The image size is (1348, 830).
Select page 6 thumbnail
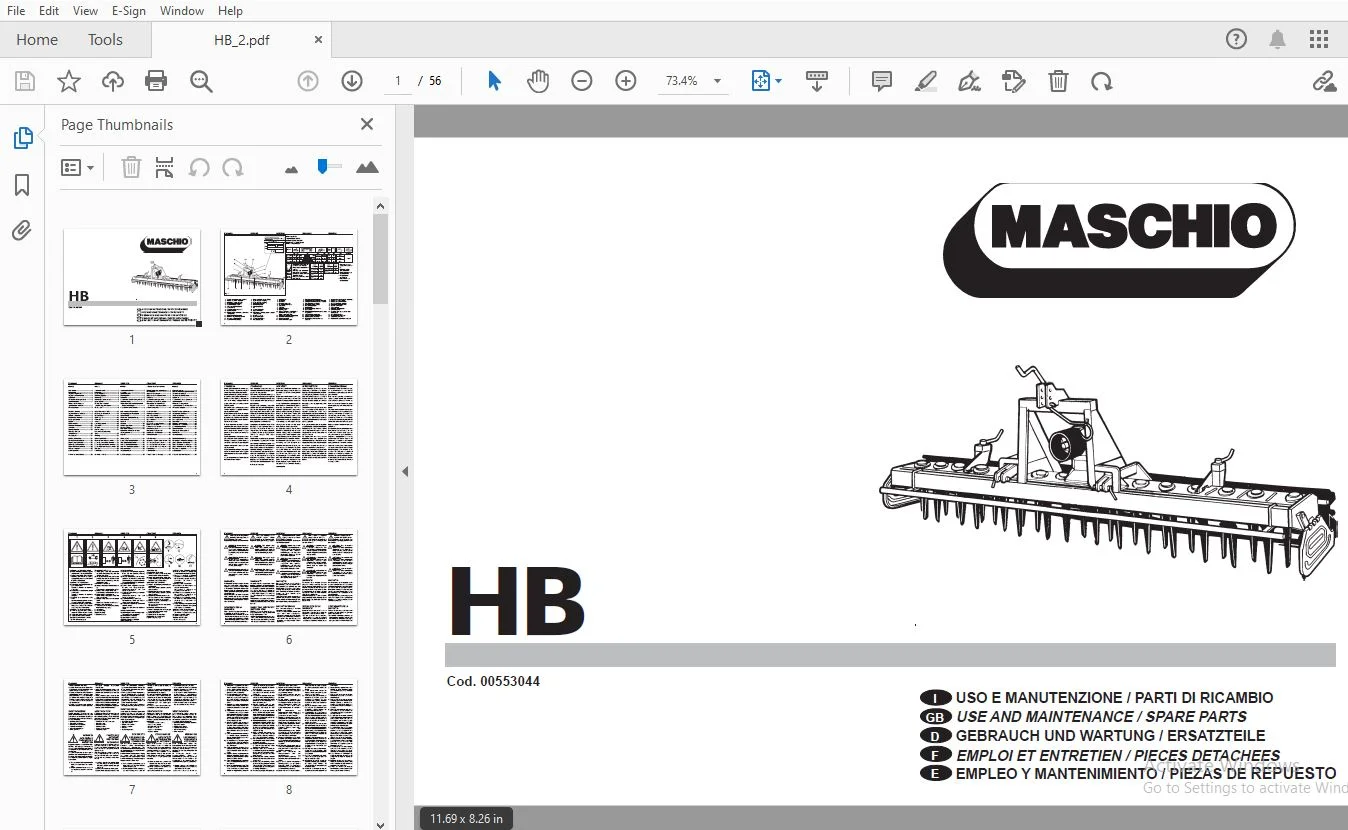coord(289,577)
